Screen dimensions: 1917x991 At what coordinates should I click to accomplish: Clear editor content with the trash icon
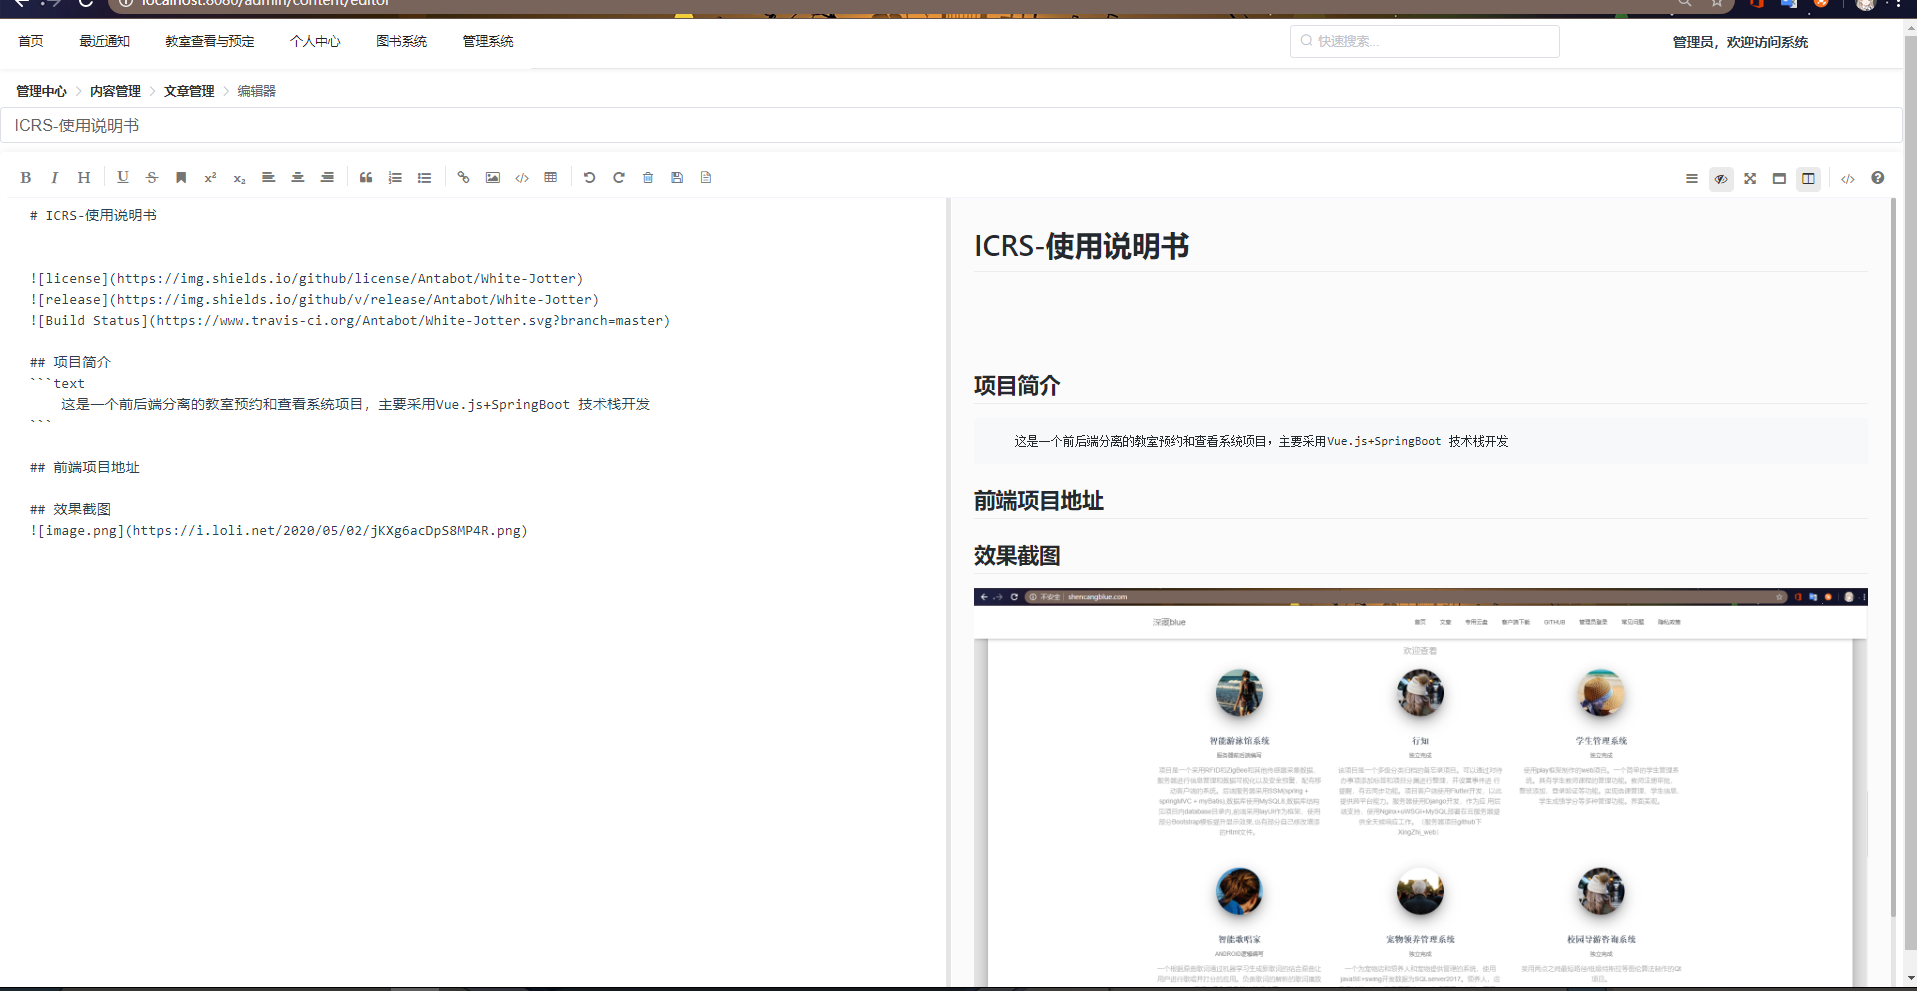tap(648, 178)
